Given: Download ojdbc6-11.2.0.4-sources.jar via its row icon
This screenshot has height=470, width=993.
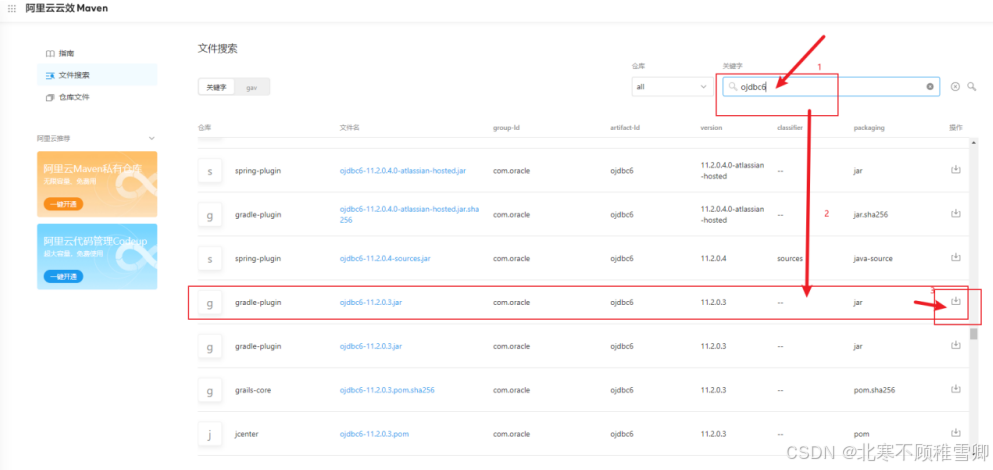Looking at the screenshot, I should click(x=956, y=257).
